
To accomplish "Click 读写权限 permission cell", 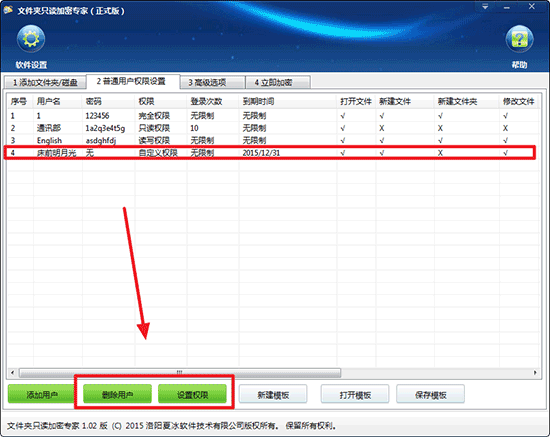I will coord(154,140).
